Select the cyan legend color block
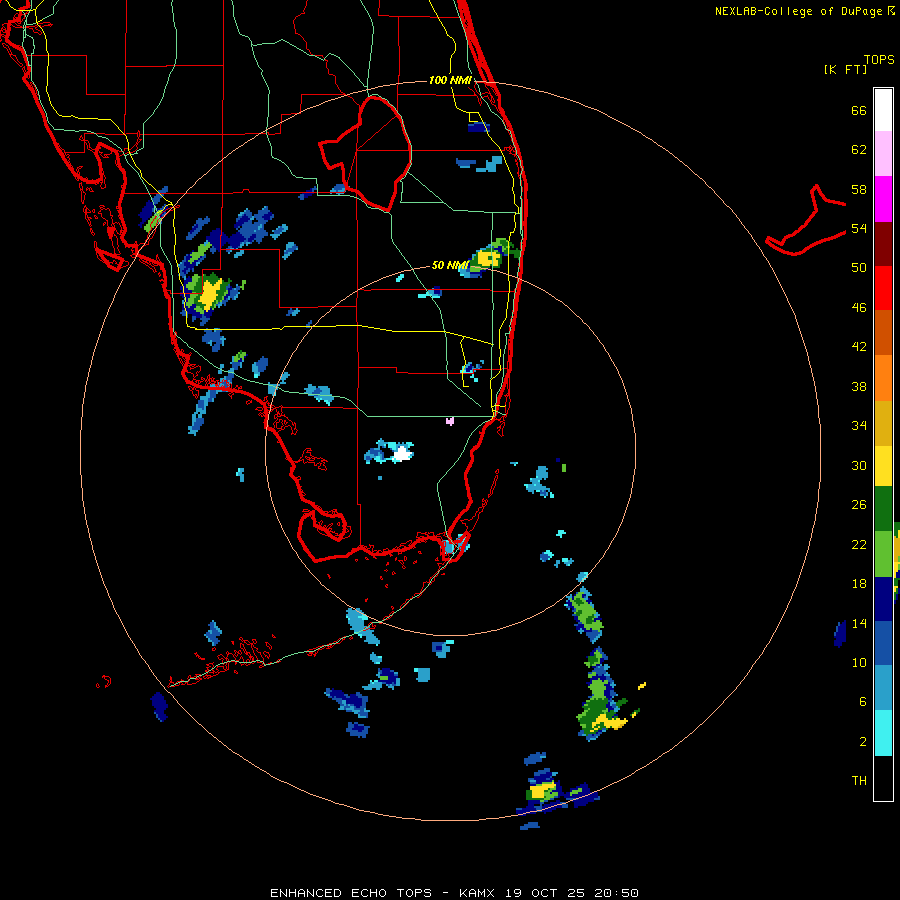Image resolution: width=900 pixels, height=900 pixels. pyautogui.click(x=883, y=733)
